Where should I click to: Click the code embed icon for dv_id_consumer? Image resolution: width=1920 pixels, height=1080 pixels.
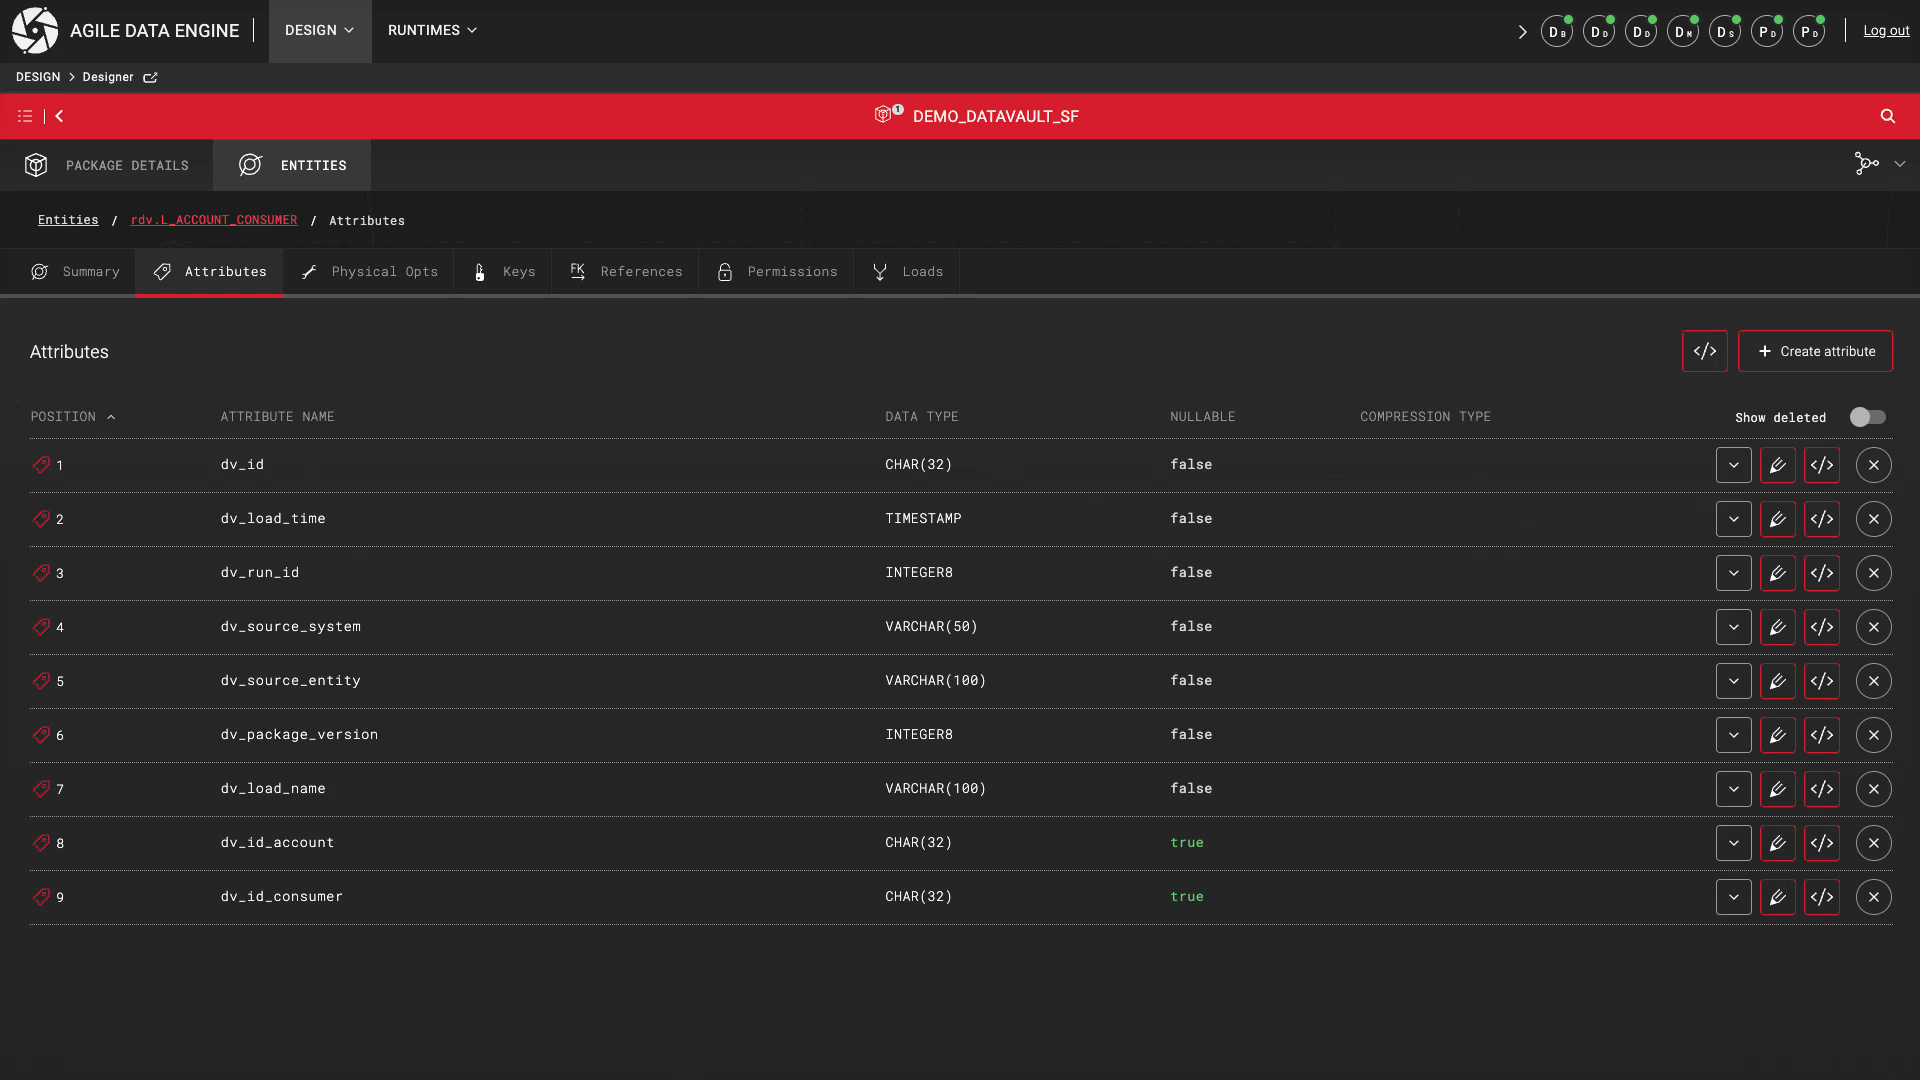pos(1822,897)
